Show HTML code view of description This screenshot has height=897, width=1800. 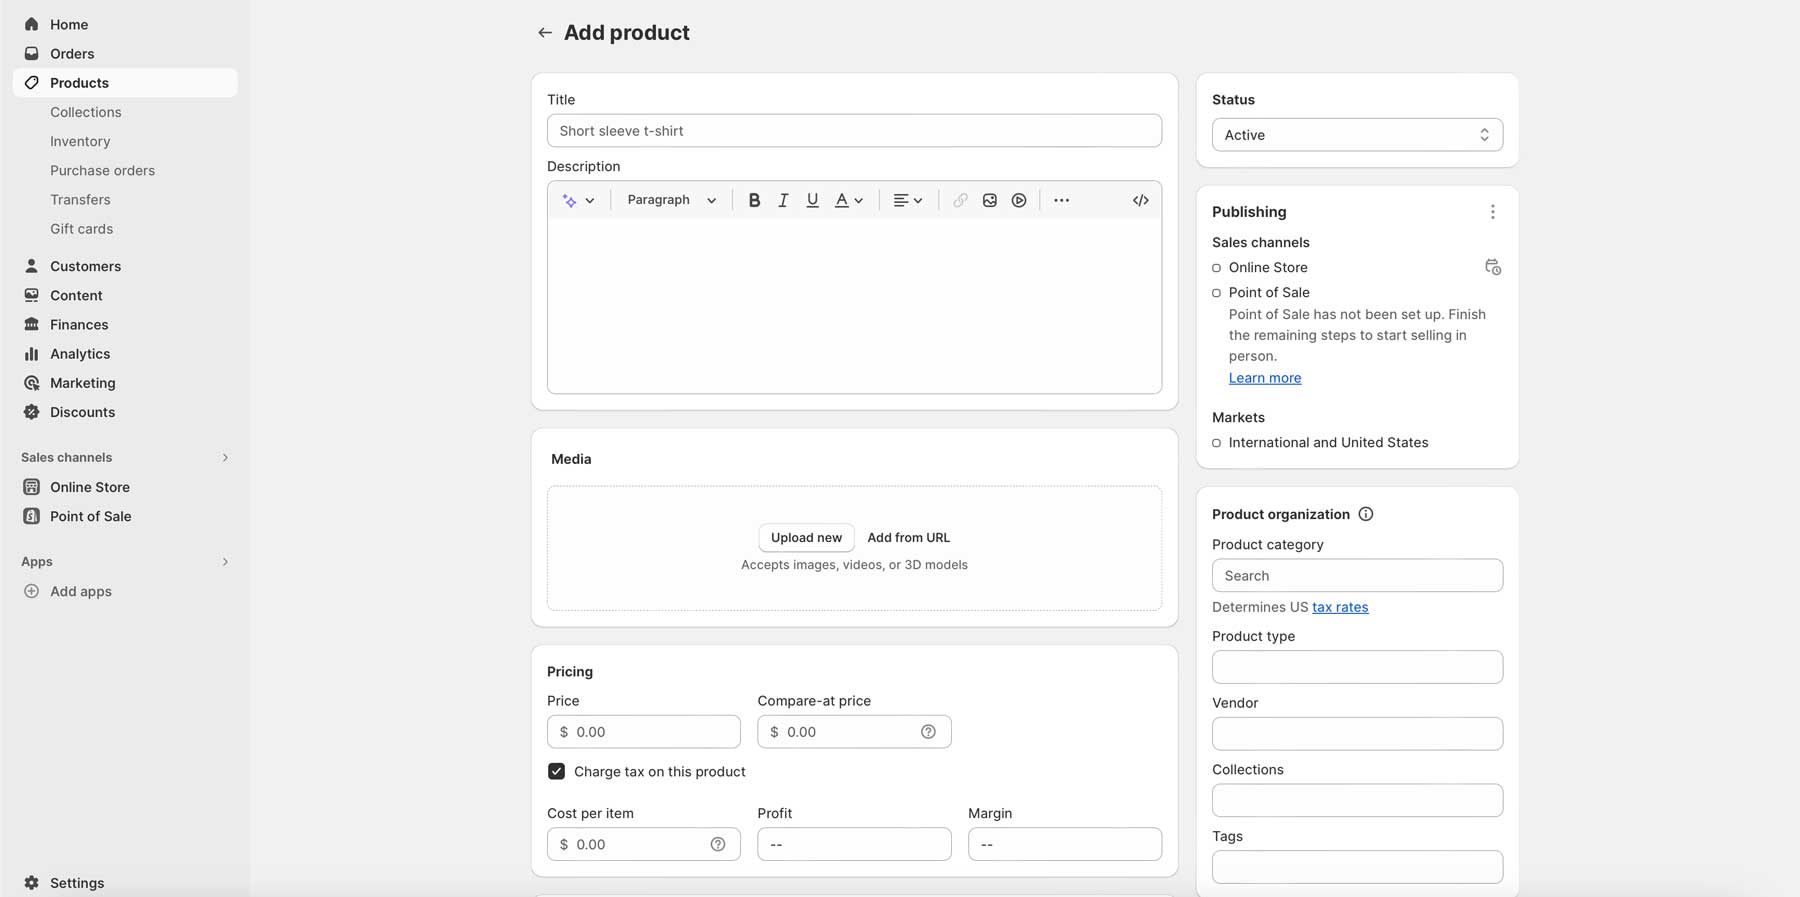point(1140,200)
